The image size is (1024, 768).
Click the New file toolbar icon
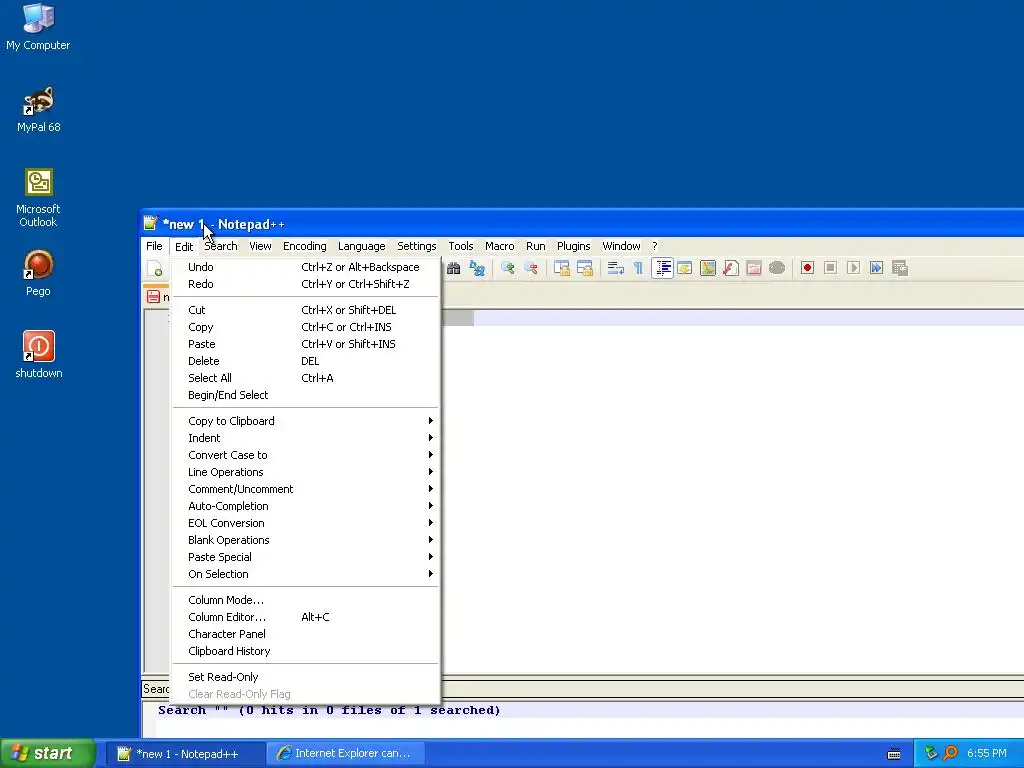(x=155, y=268)
